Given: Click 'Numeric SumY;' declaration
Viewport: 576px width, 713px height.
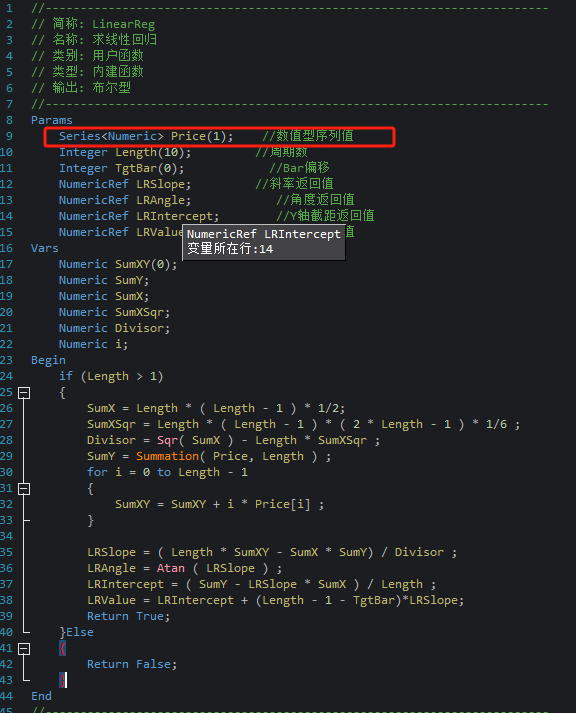Looking at the screenshot, I should click(104, 280).
